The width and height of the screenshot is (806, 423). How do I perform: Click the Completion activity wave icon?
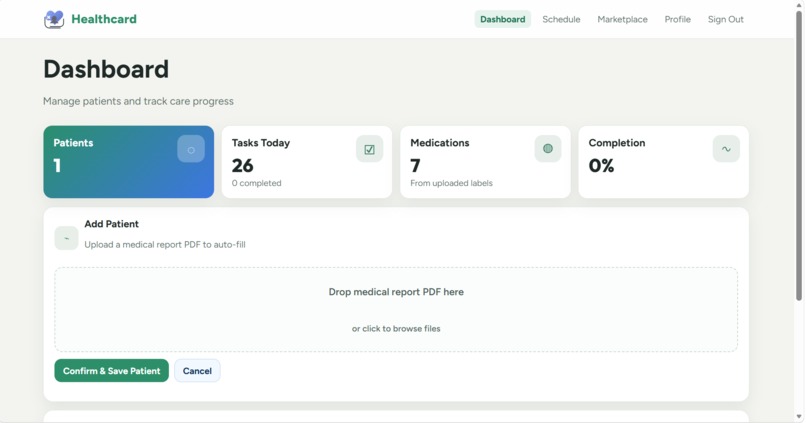(726, 149)
